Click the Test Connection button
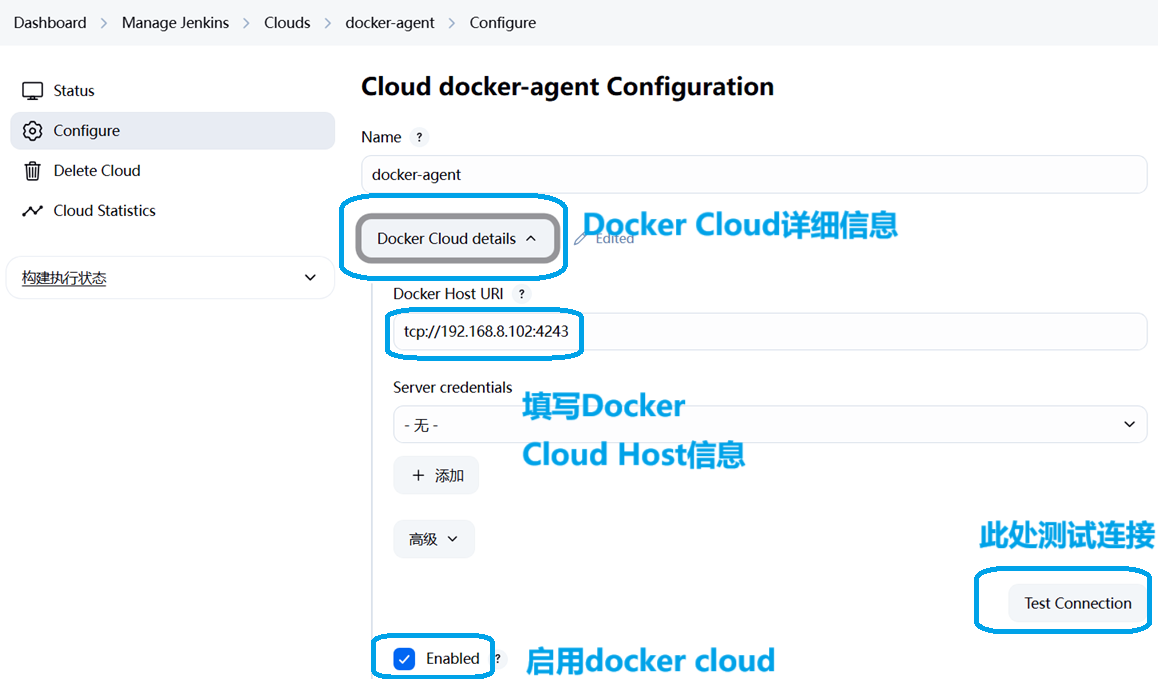1158x679 pixels. (1078, 603)
